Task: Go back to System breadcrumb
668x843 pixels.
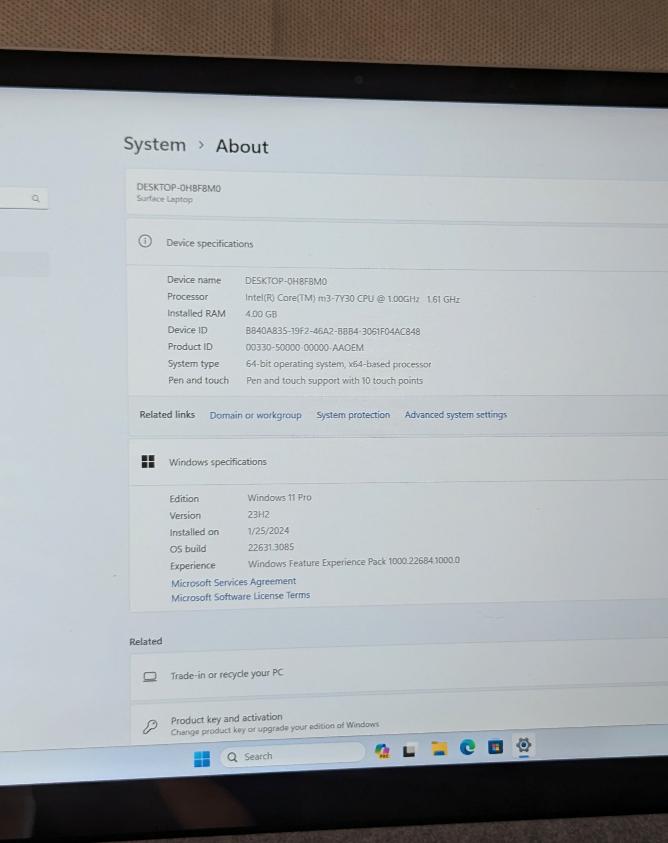Action: pyautogui.click(x=155, y=144)
